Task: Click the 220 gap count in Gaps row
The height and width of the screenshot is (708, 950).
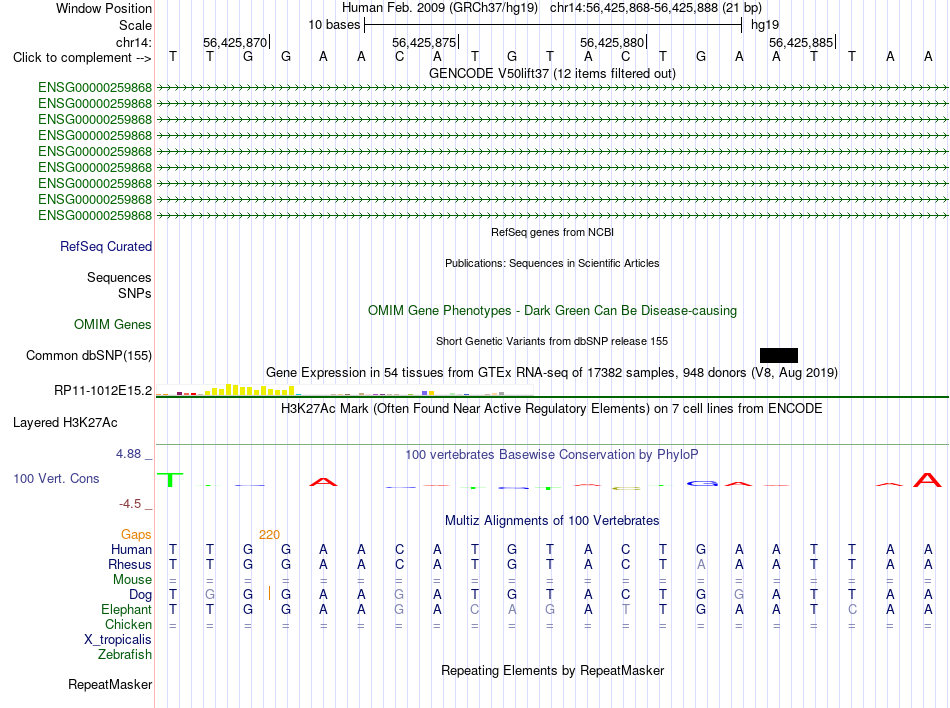Action: click(269, 535)
